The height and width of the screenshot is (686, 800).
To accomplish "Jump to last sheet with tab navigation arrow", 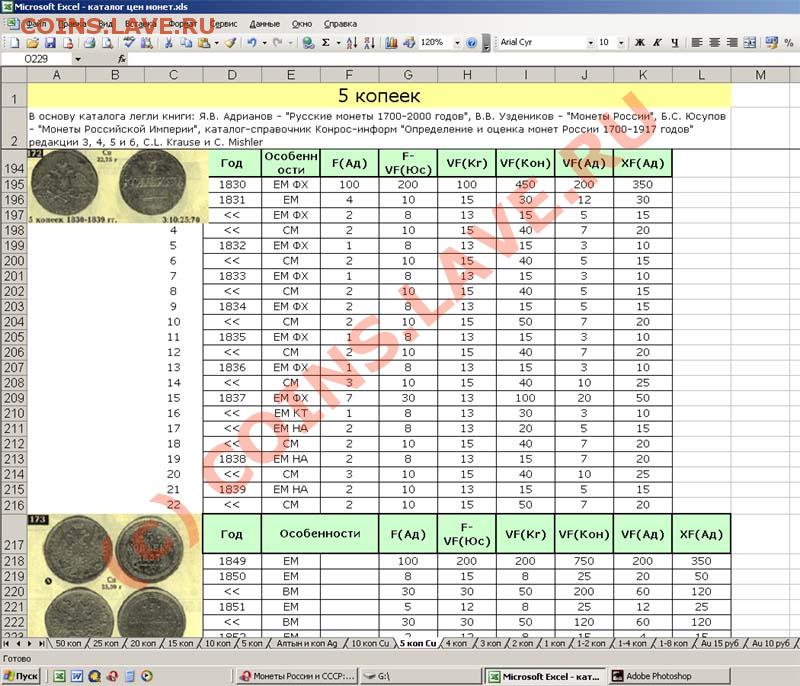I will [x=42, y=644].
